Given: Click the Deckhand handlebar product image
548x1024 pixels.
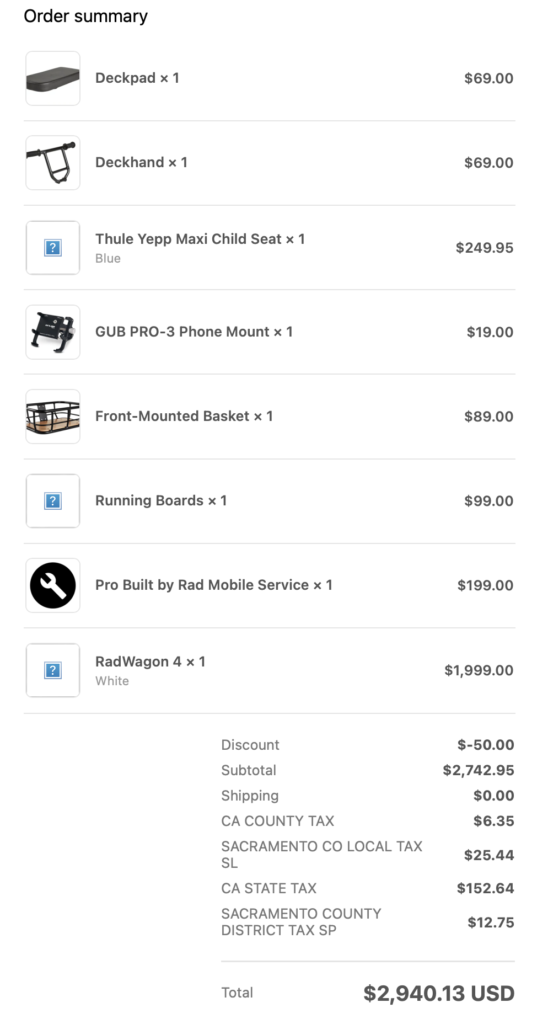Looking at the screenshot, I should tap(53, 163).
